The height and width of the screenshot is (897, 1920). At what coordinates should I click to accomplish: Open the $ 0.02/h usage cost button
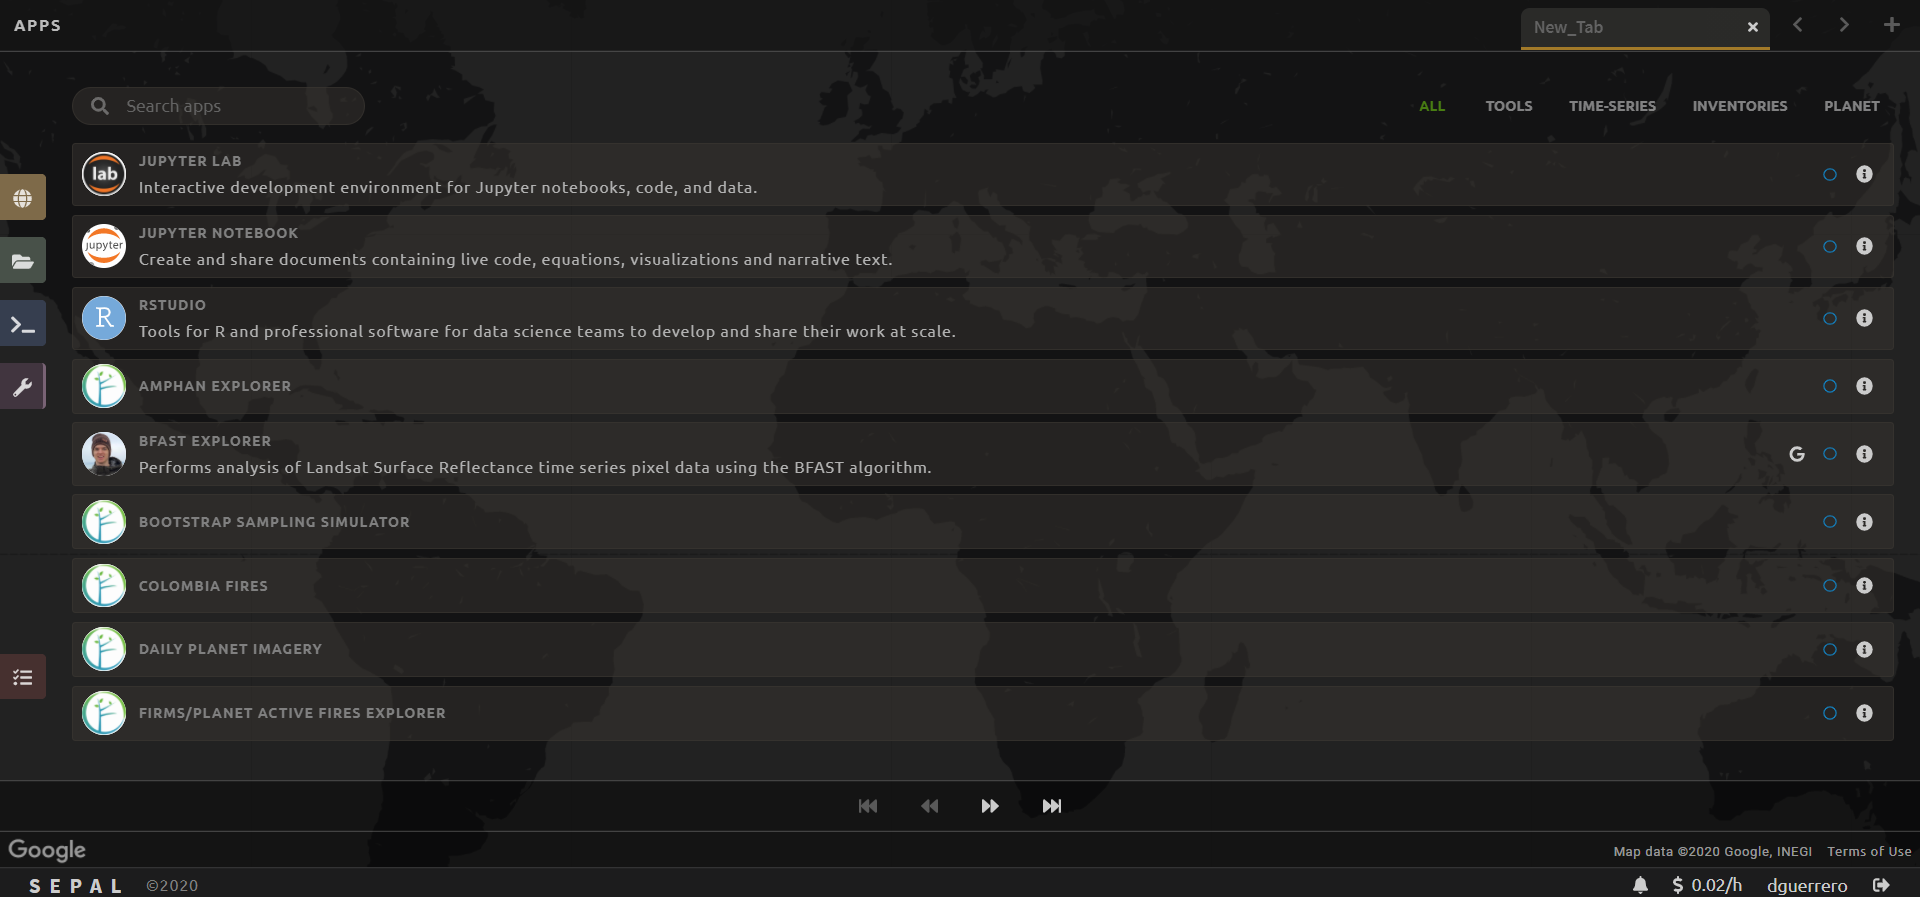pos(1707,885)
